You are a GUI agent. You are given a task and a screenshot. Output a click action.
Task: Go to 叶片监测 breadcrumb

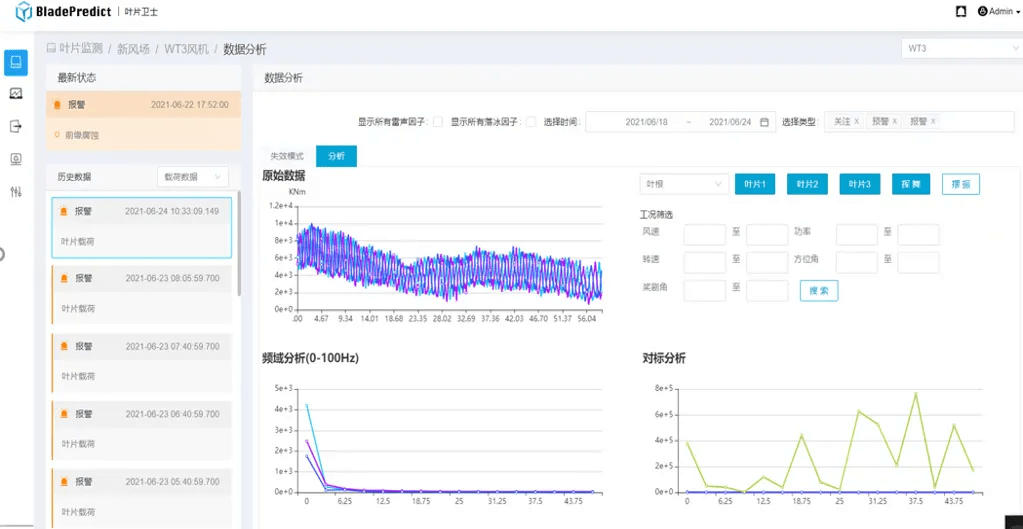click(x=82, y=49)
